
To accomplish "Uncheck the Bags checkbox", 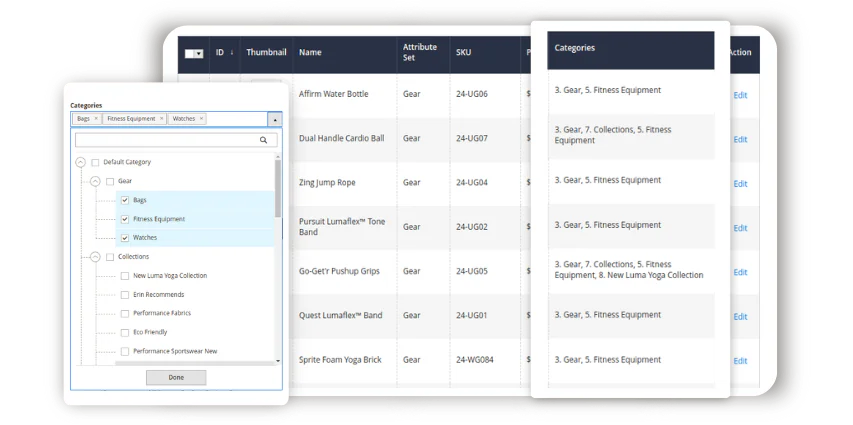I will (125, 200).
